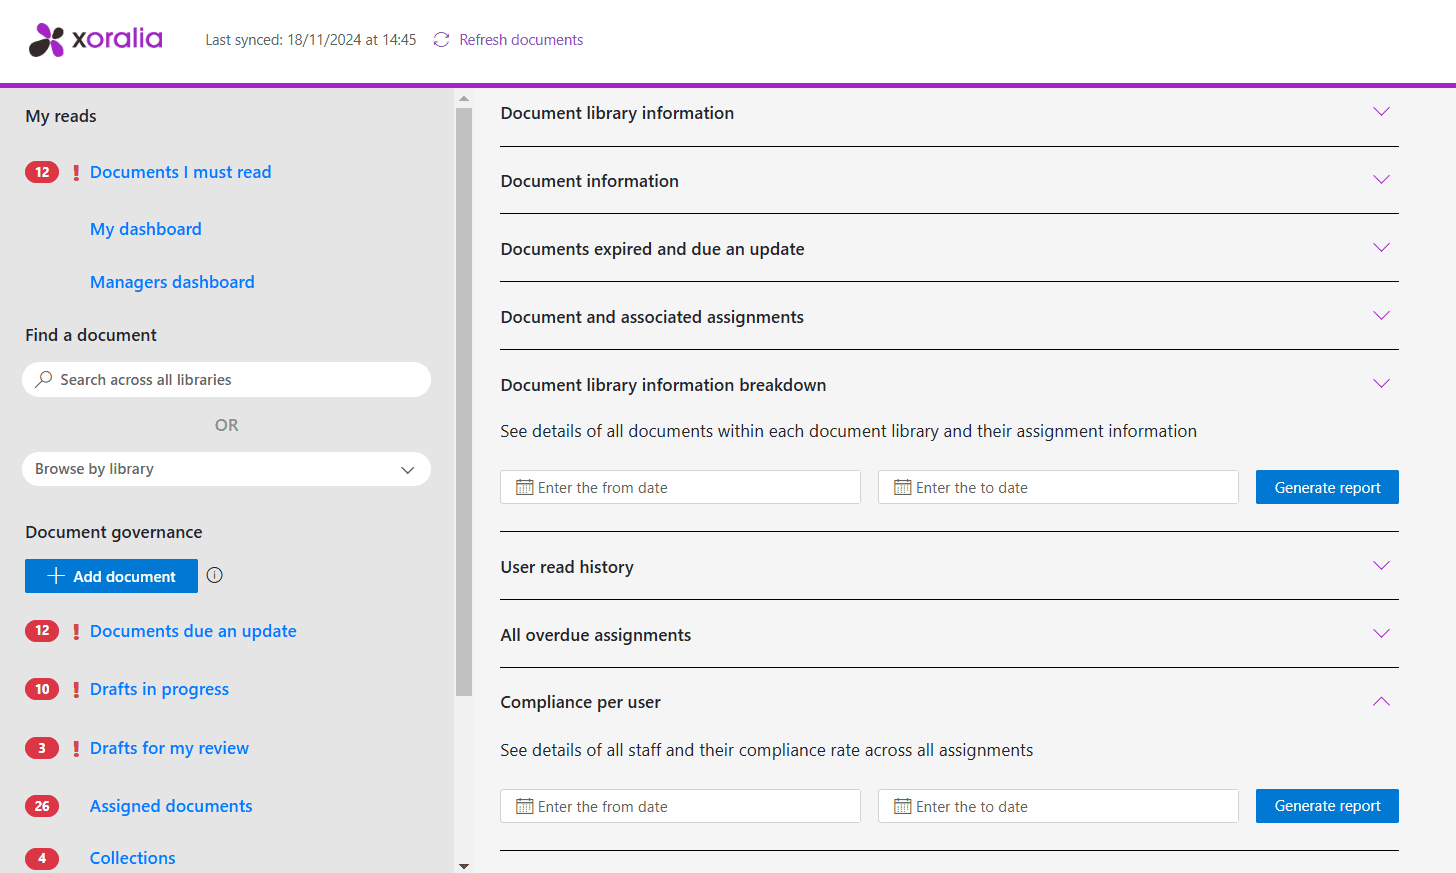Click calendar icon in compliance from date field
This screenshot has height=873, width=1456.
coord(525,806)
